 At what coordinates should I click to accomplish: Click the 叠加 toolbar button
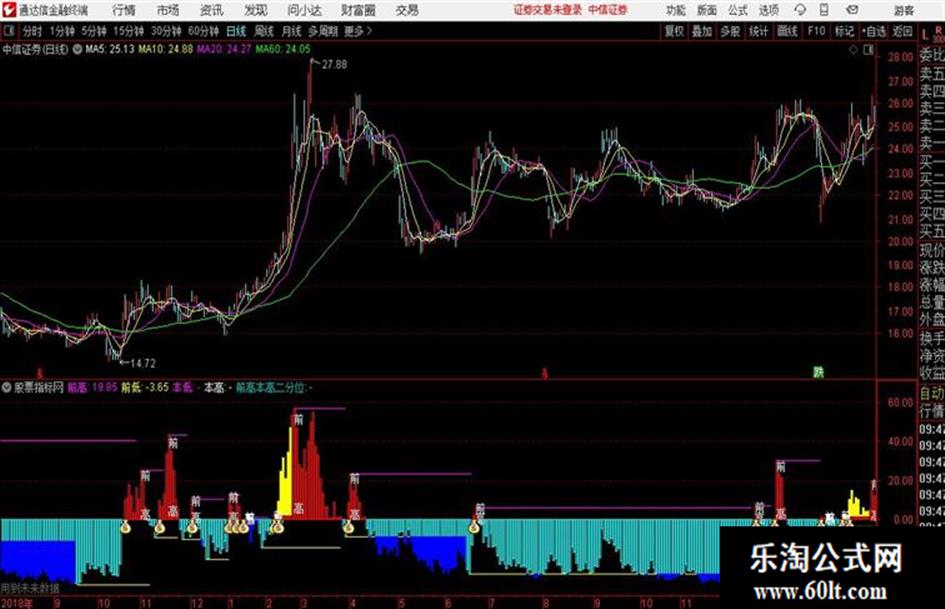pos(702,31)
